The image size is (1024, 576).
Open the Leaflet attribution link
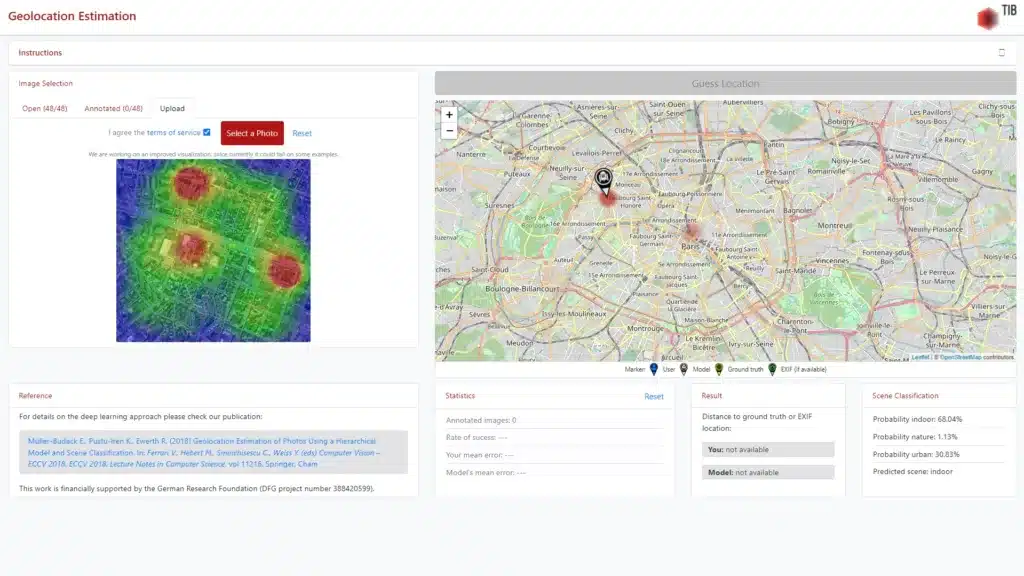point(920,357)
